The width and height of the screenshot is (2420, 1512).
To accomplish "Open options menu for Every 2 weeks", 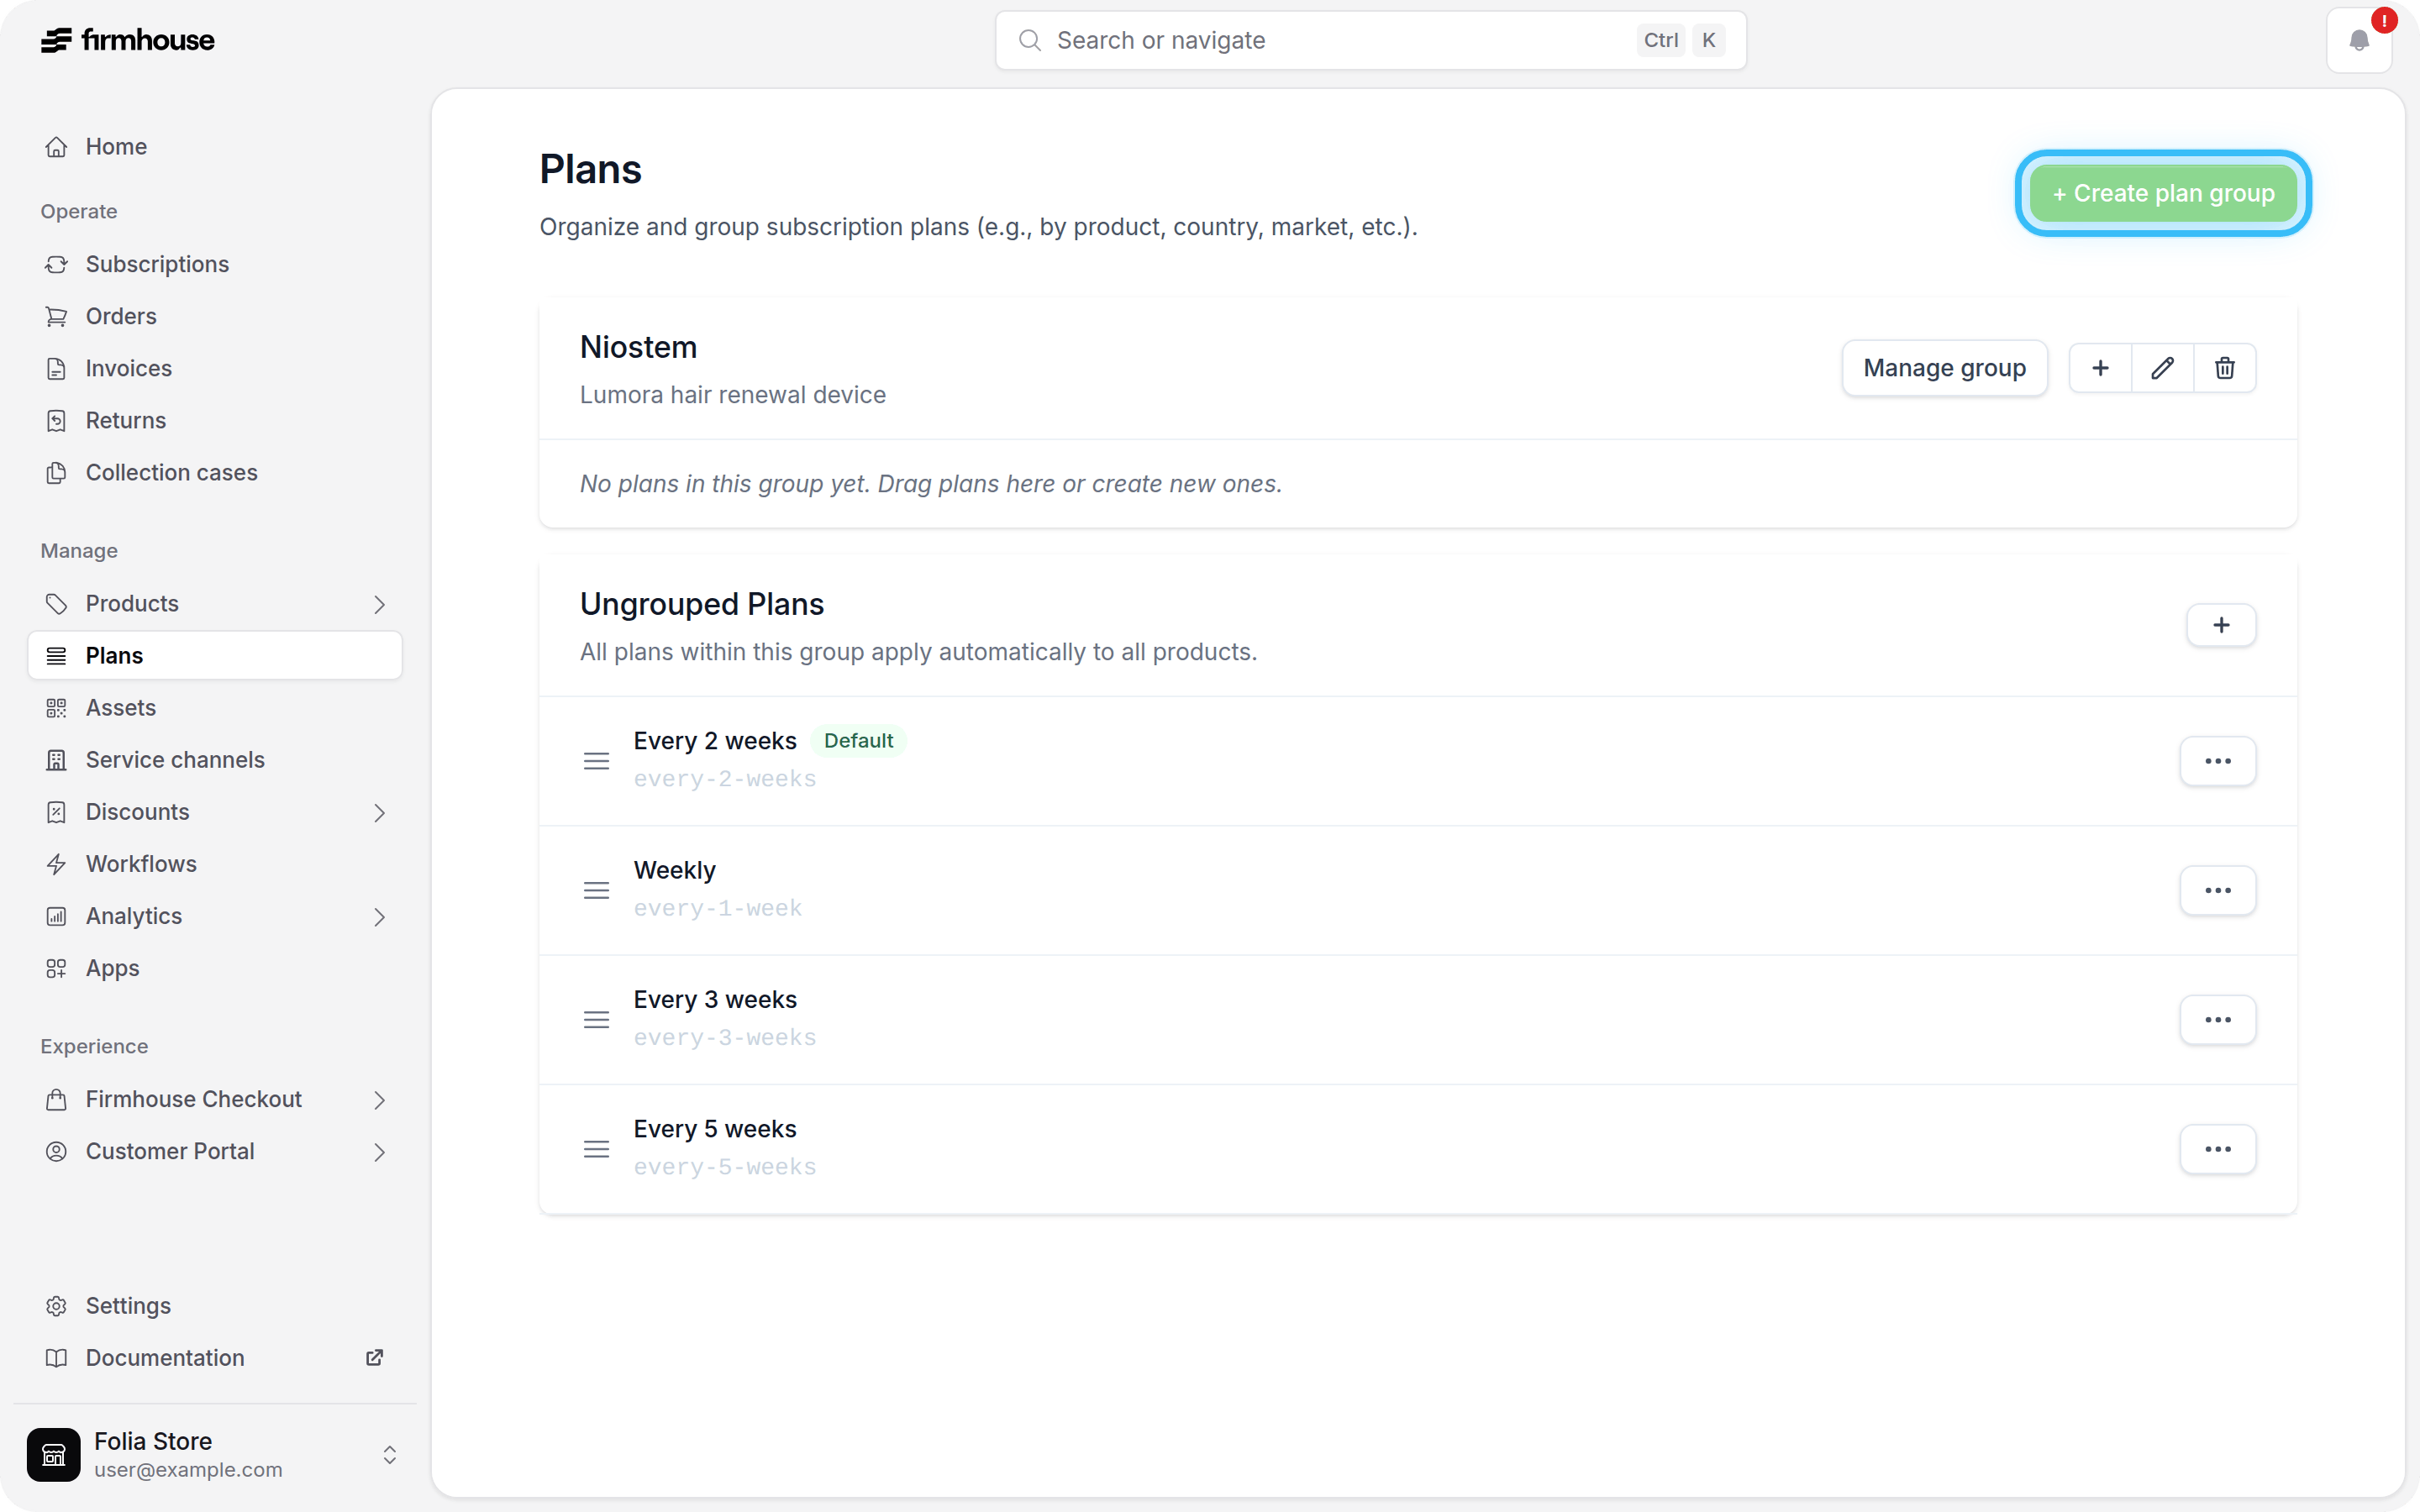I will [x=2218, y=761].
